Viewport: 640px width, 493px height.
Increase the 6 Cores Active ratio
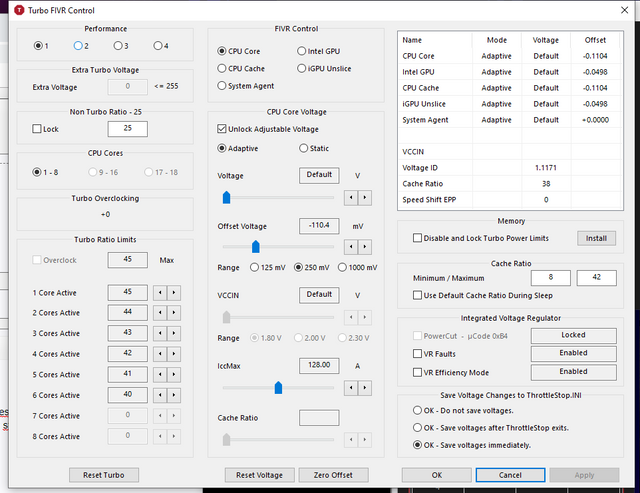174,395
